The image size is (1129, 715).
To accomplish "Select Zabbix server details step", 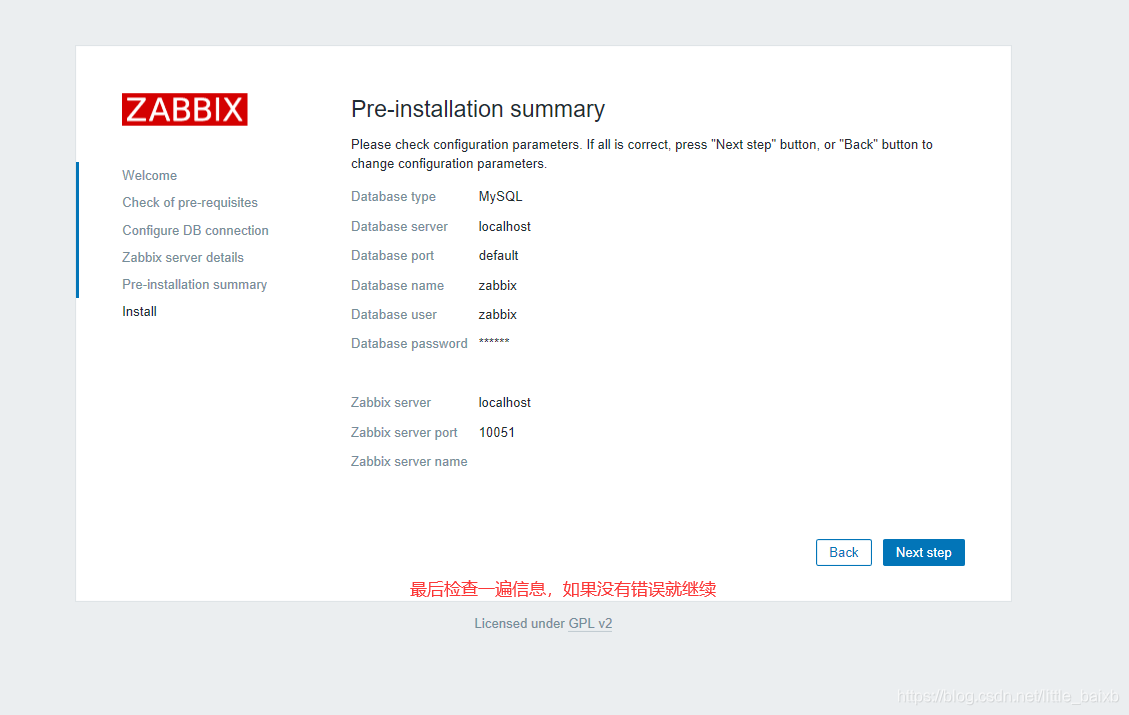I will [x=183, y=257].
